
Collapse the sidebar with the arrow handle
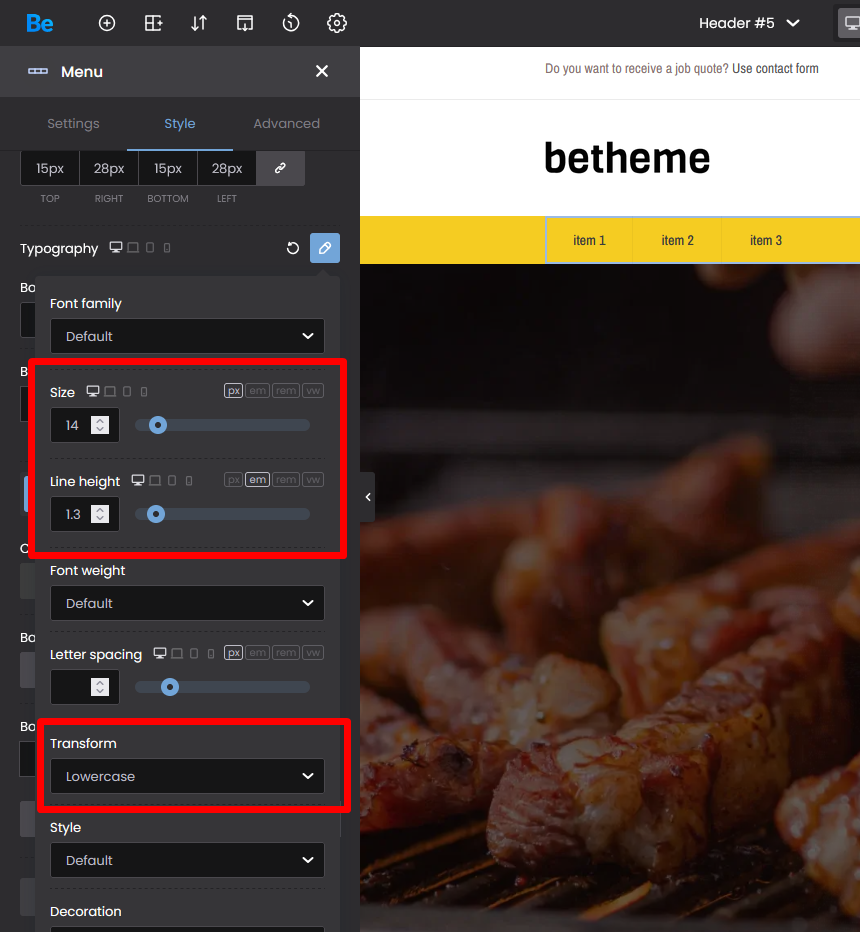coord(368,497)
